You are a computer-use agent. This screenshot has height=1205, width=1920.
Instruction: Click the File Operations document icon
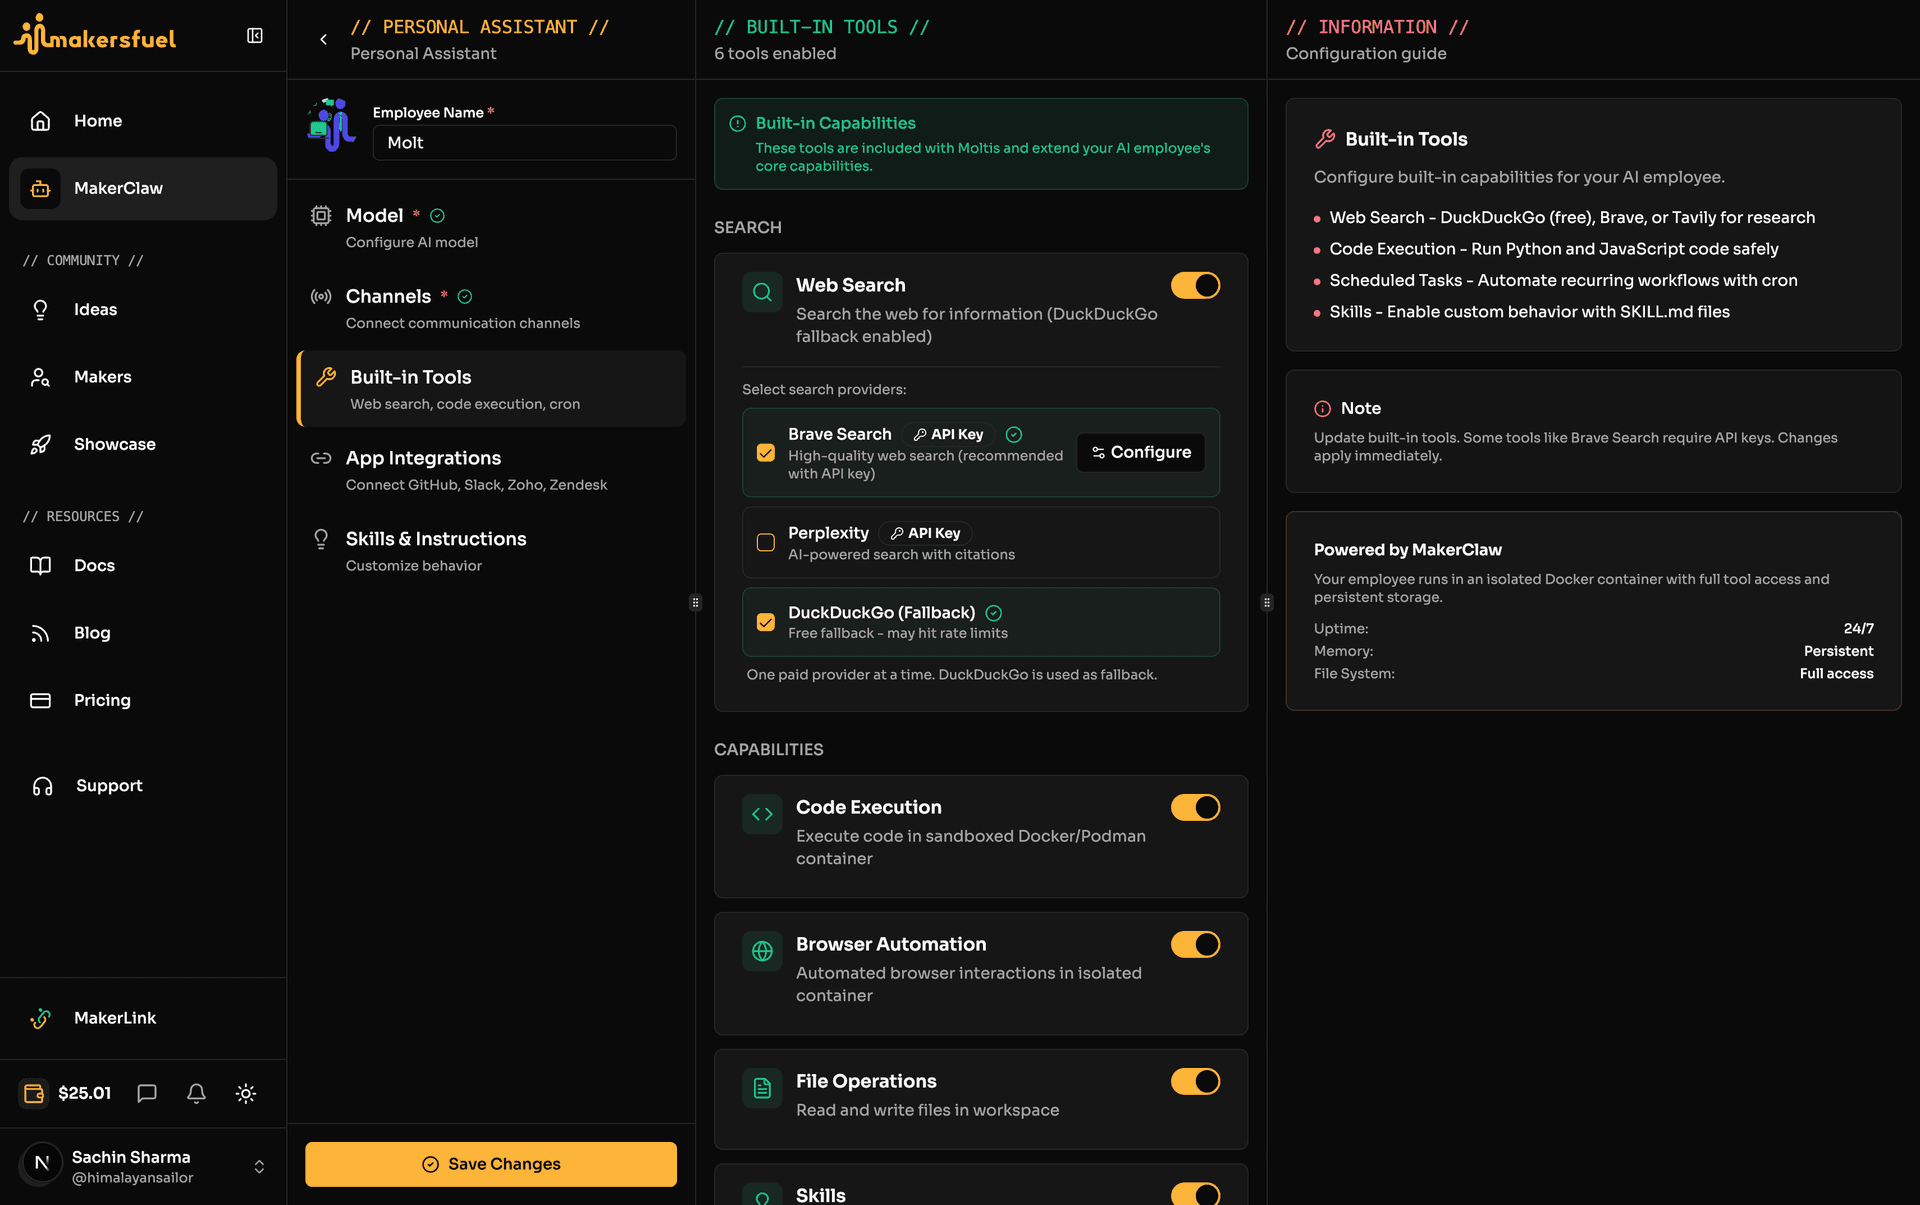[x=762, y=1088]
